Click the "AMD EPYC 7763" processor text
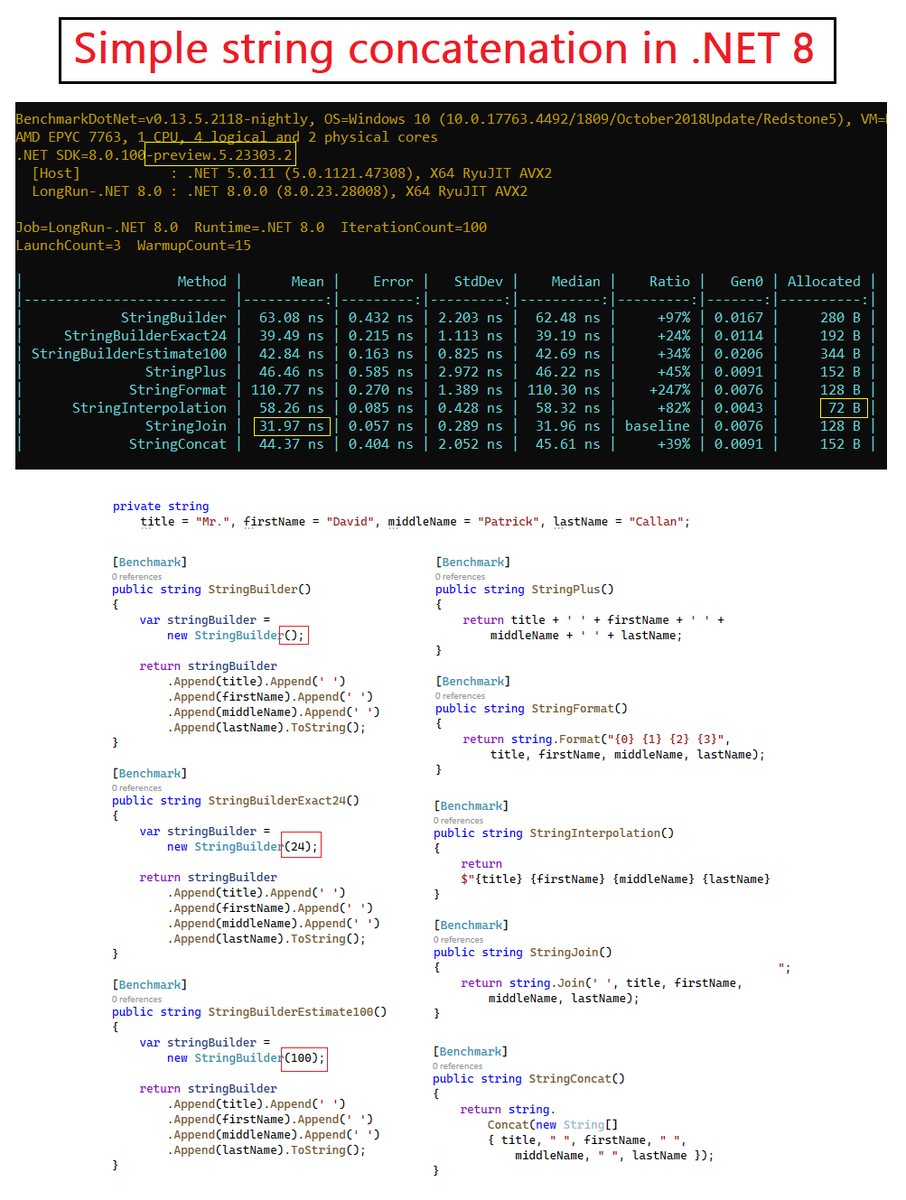906x1200 pixels. pyautogui.click(x=70, y=137)
